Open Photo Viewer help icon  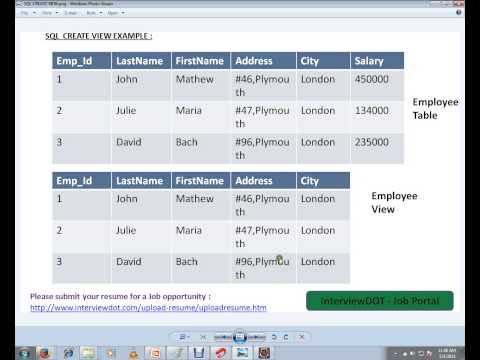click(459, 12)
